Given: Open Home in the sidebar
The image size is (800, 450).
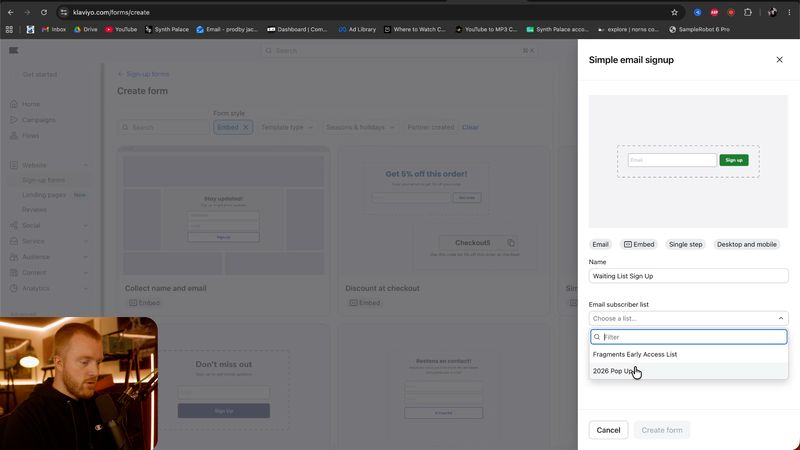Looking at the screenshot, I should [x=31, y=104].
